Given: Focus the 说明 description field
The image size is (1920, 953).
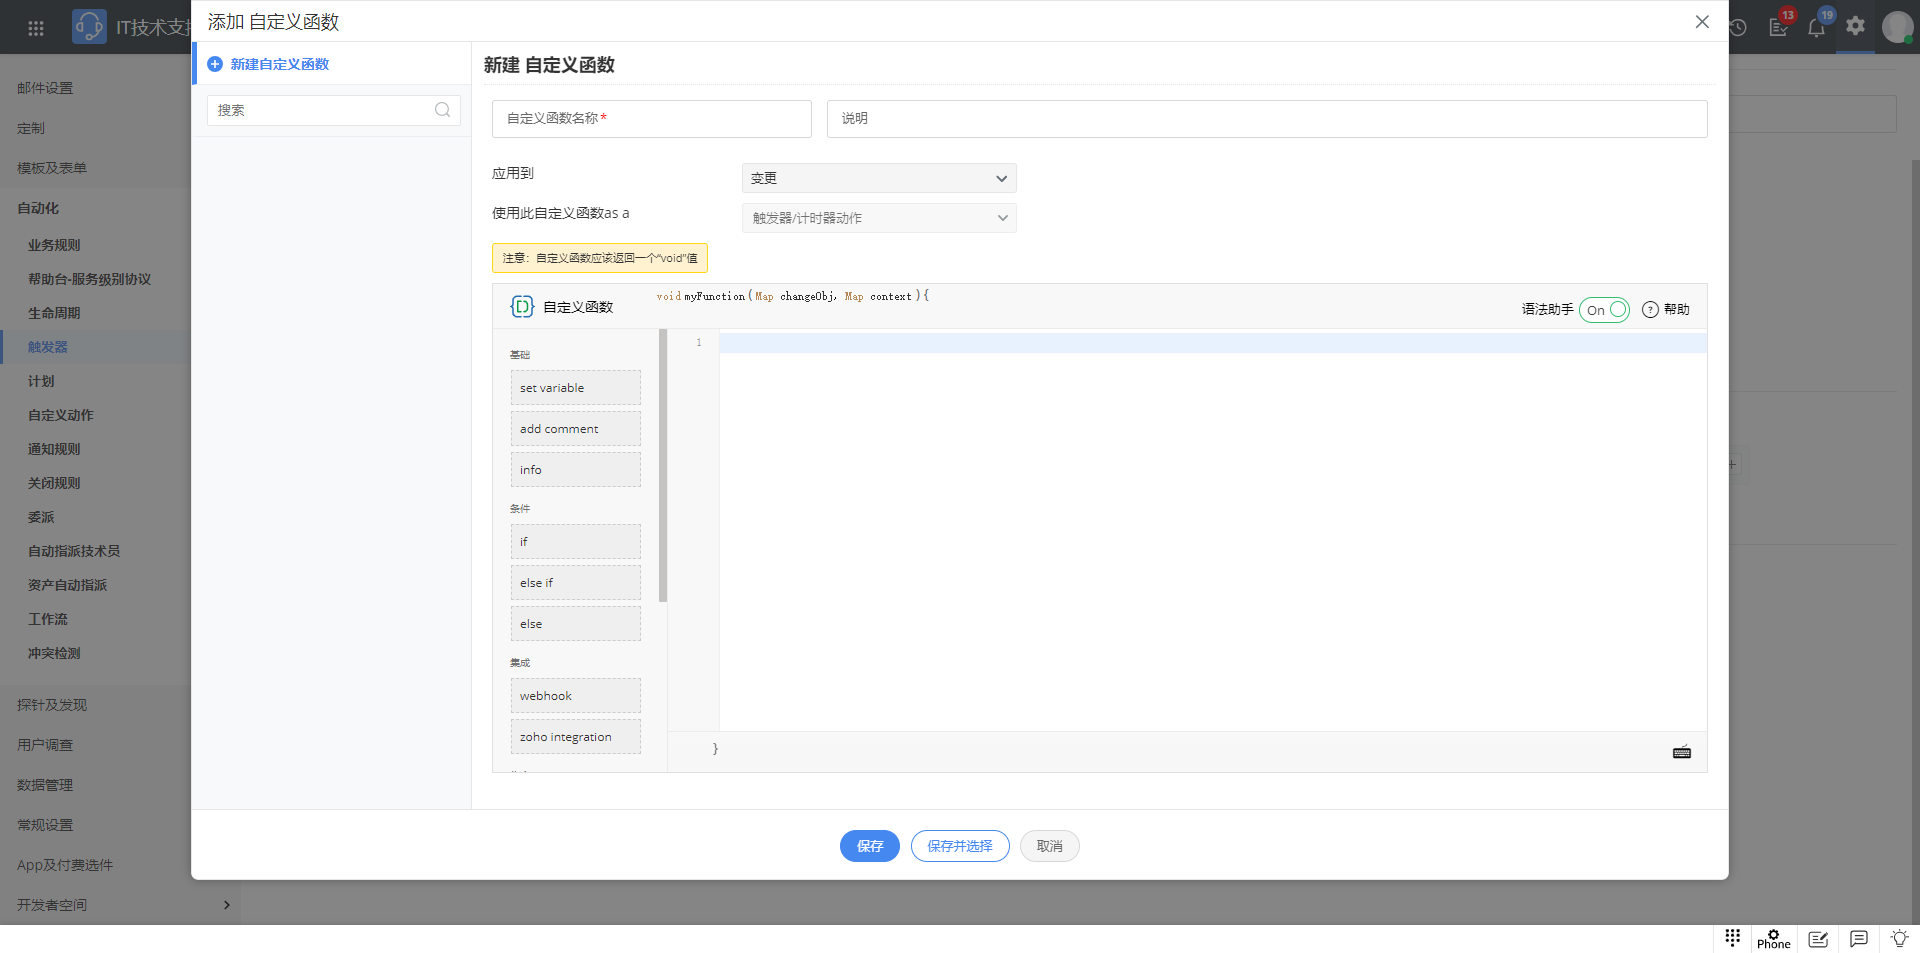Looking at the screenshot, I should coord(1267,119).
